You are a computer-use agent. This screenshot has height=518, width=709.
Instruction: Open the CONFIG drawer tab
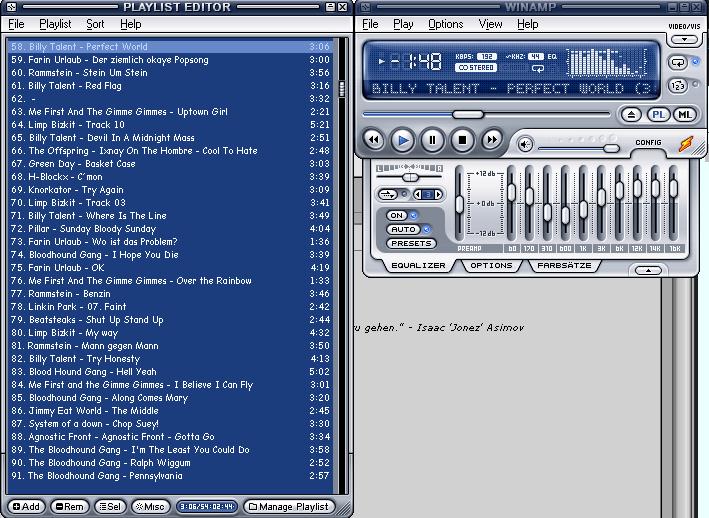tap(648, 143)
